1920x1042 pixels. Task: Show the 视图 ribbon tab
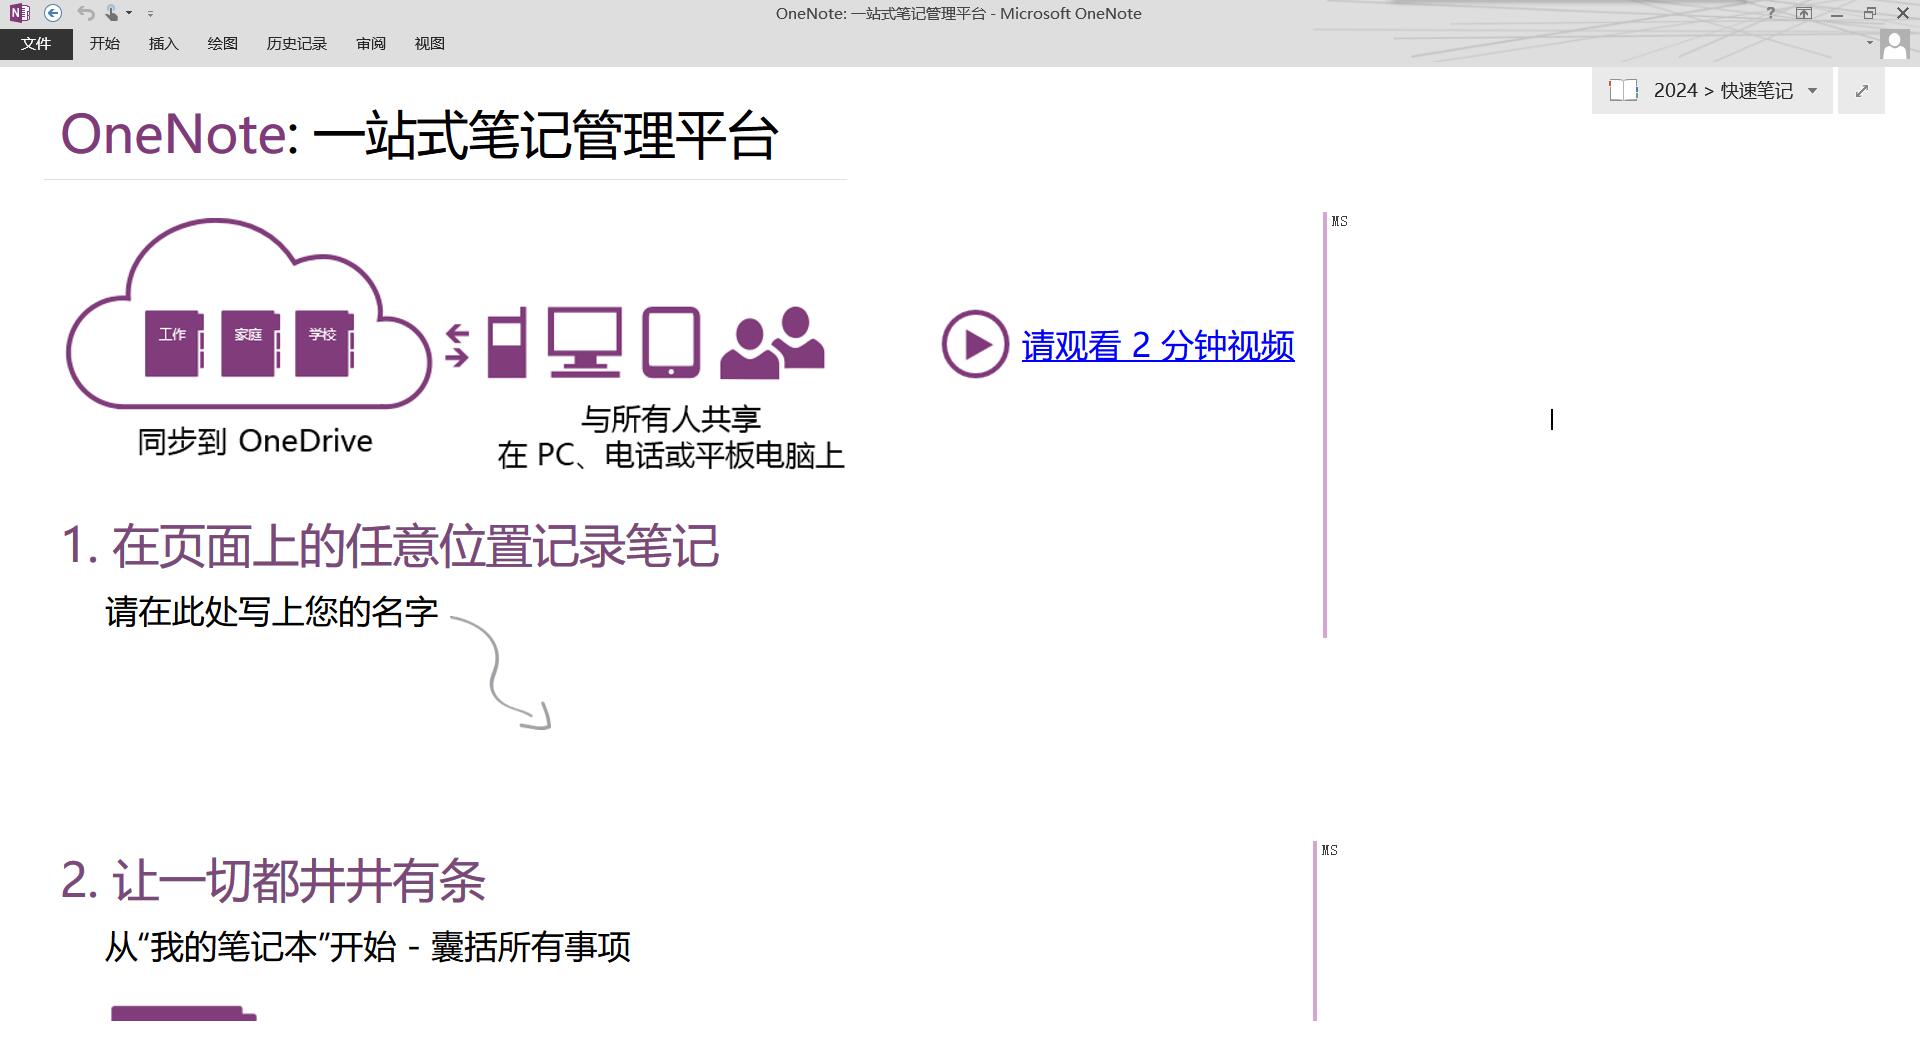429,44
